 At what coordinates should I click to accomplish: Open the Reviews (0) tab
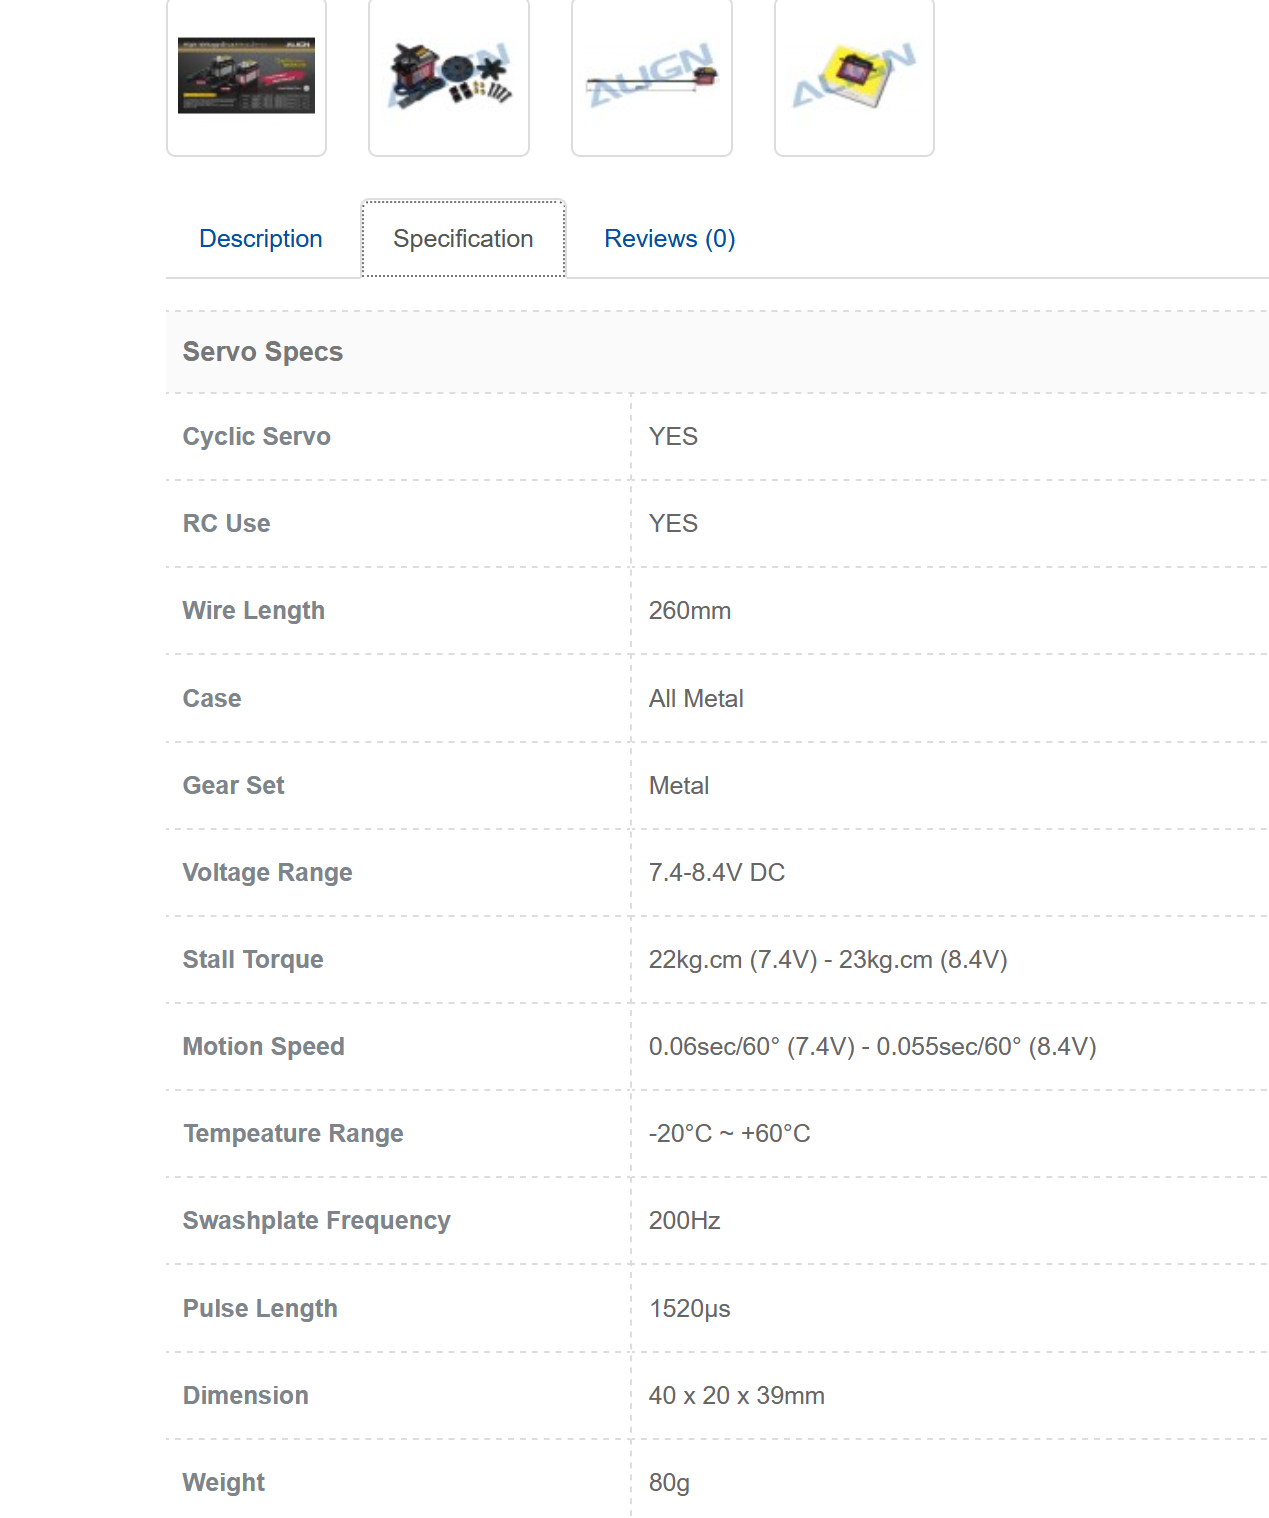pos(670,239)
